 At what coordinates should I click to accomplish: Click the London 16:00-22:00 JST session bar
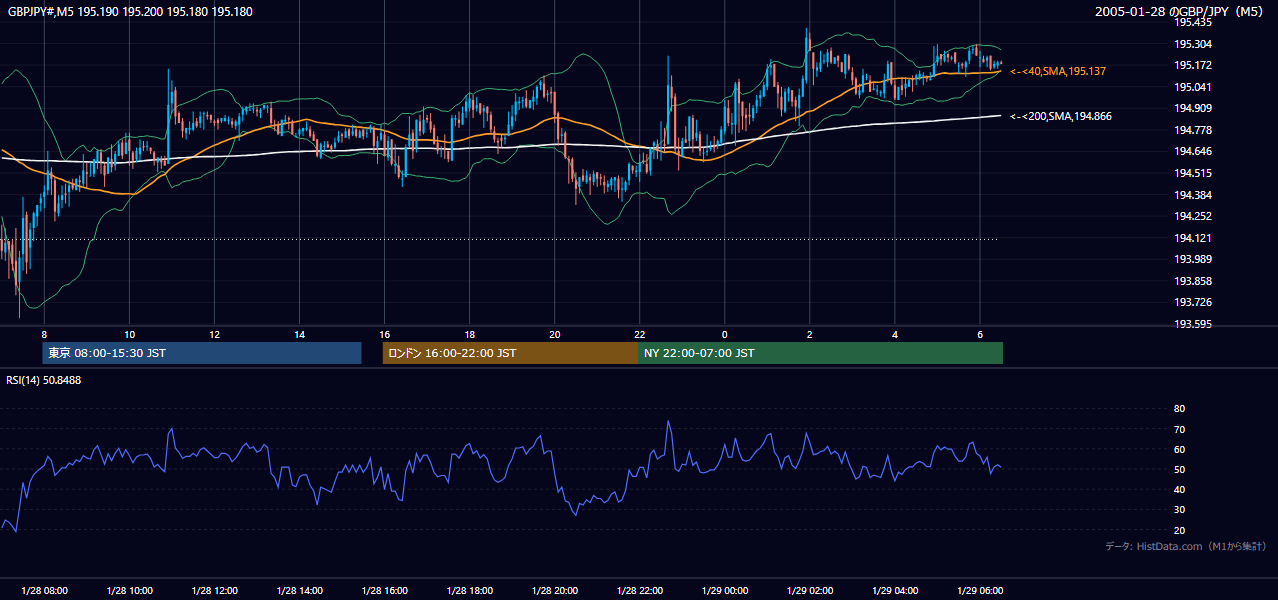click(x=510, y=353)
